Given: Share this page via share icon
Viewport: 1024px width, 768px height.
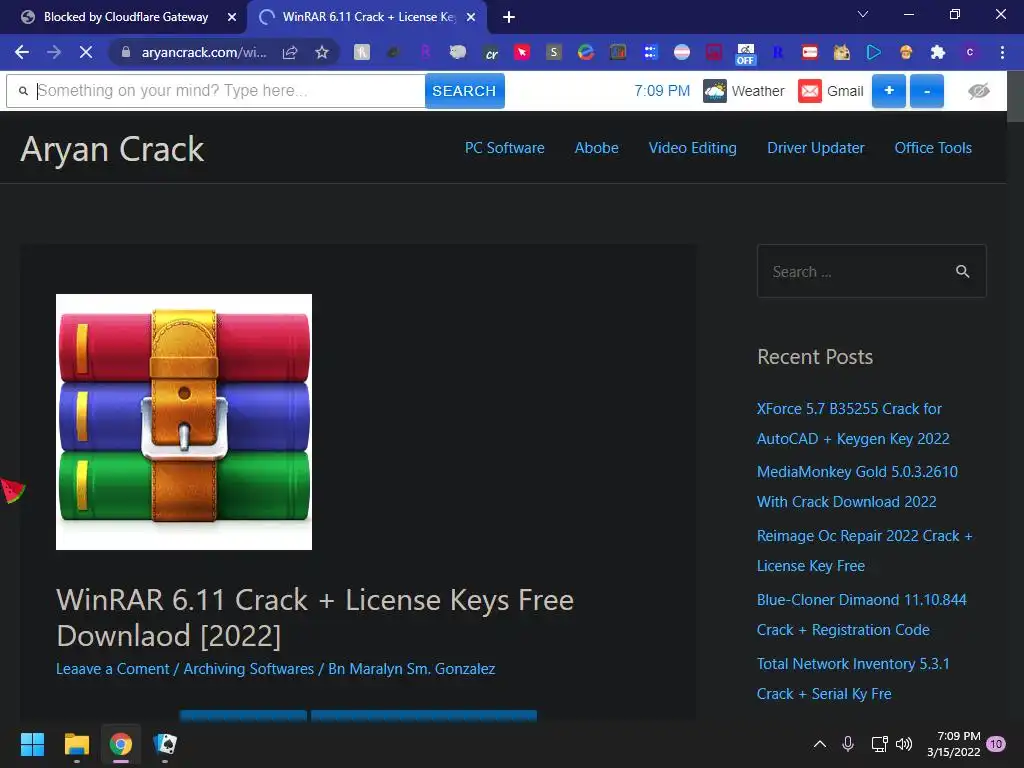Looking at the screenshot, I should coord(290,52).
